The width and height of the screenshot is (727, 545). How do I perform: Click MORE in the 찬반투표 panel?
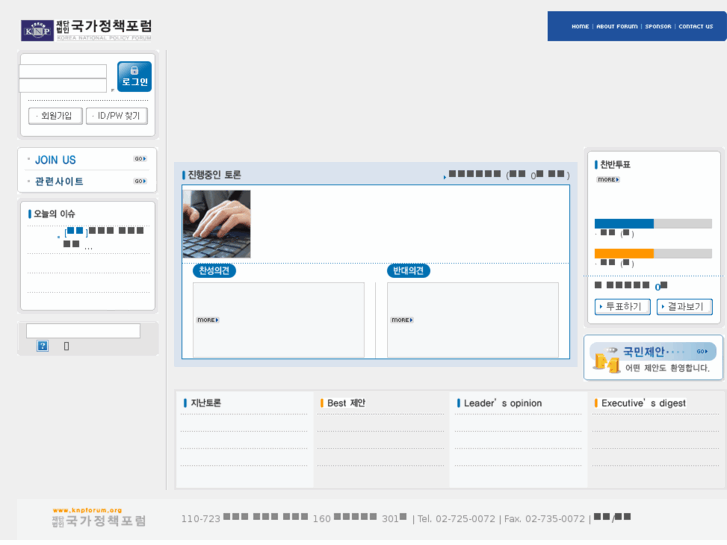coord(608,180)
